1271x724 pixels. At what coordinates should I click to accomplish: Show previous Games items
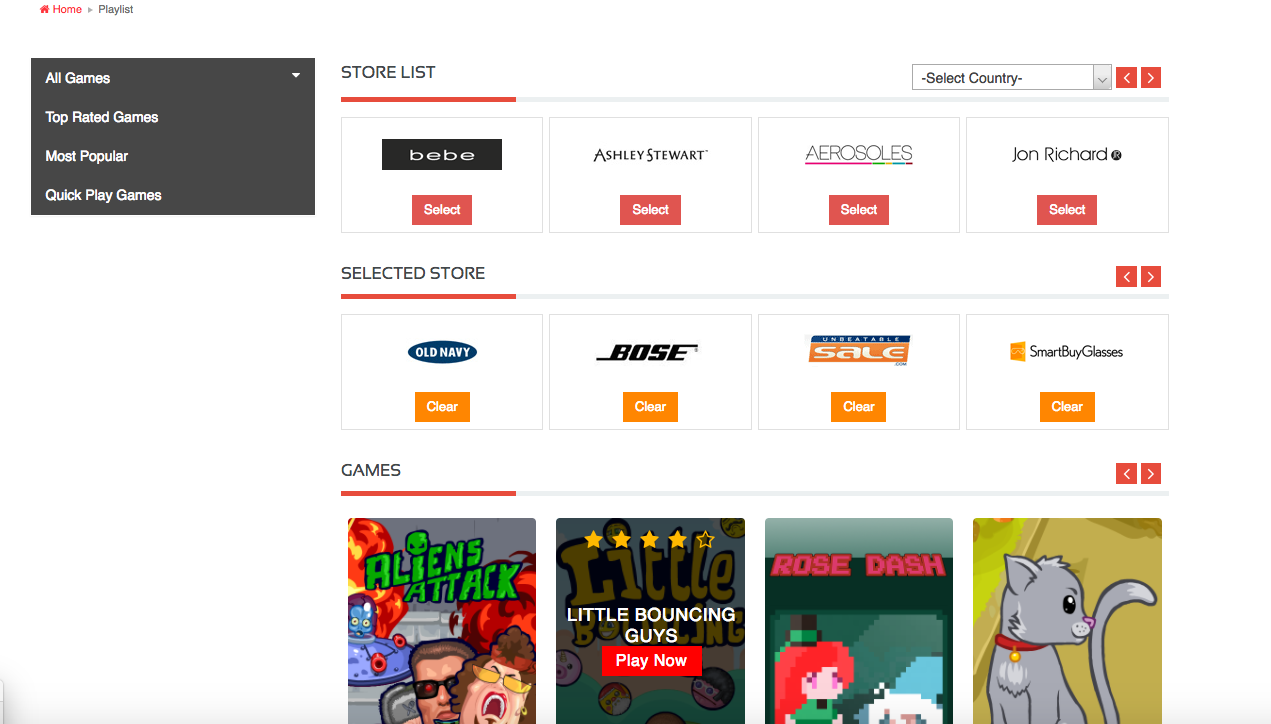1126,473
